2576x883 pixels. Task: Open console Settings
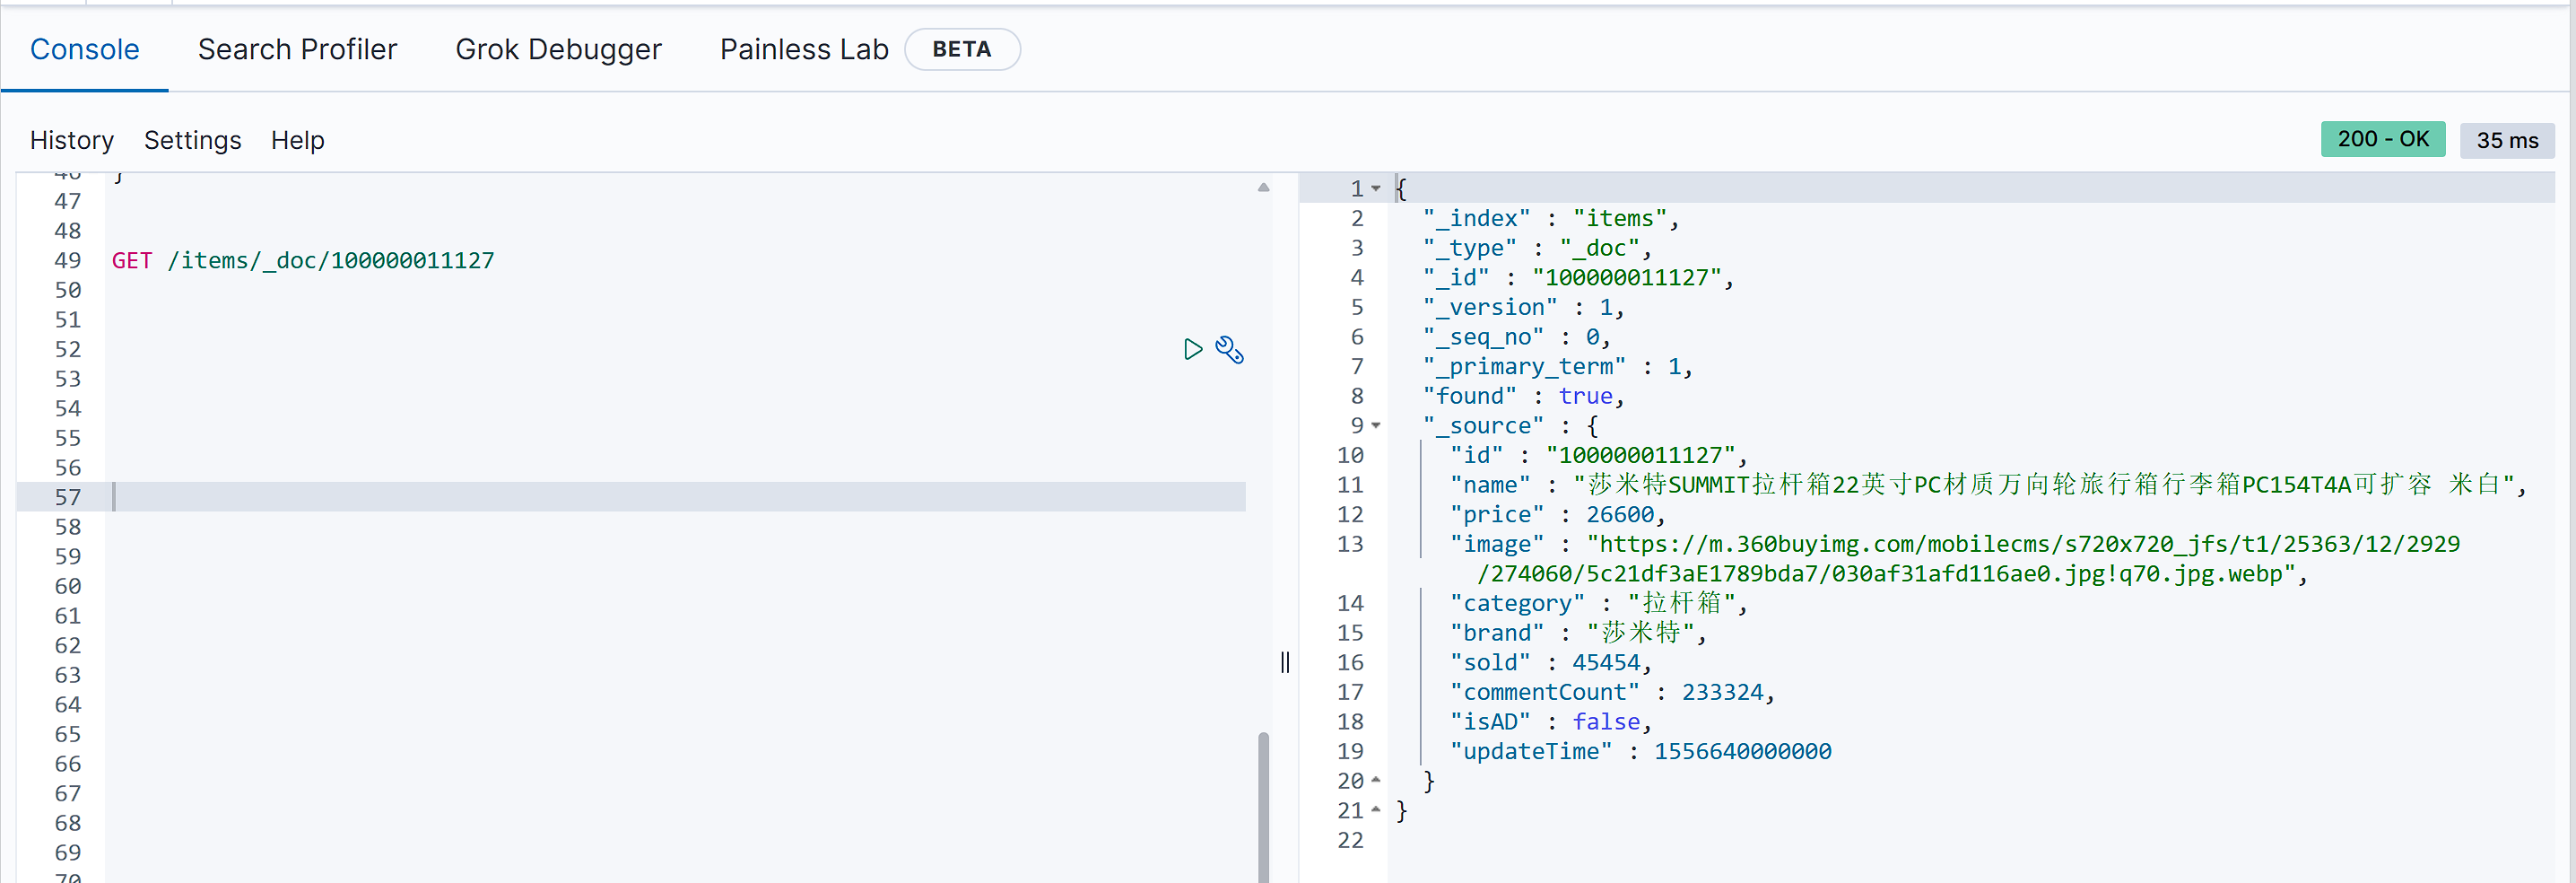tap(192, 140)
